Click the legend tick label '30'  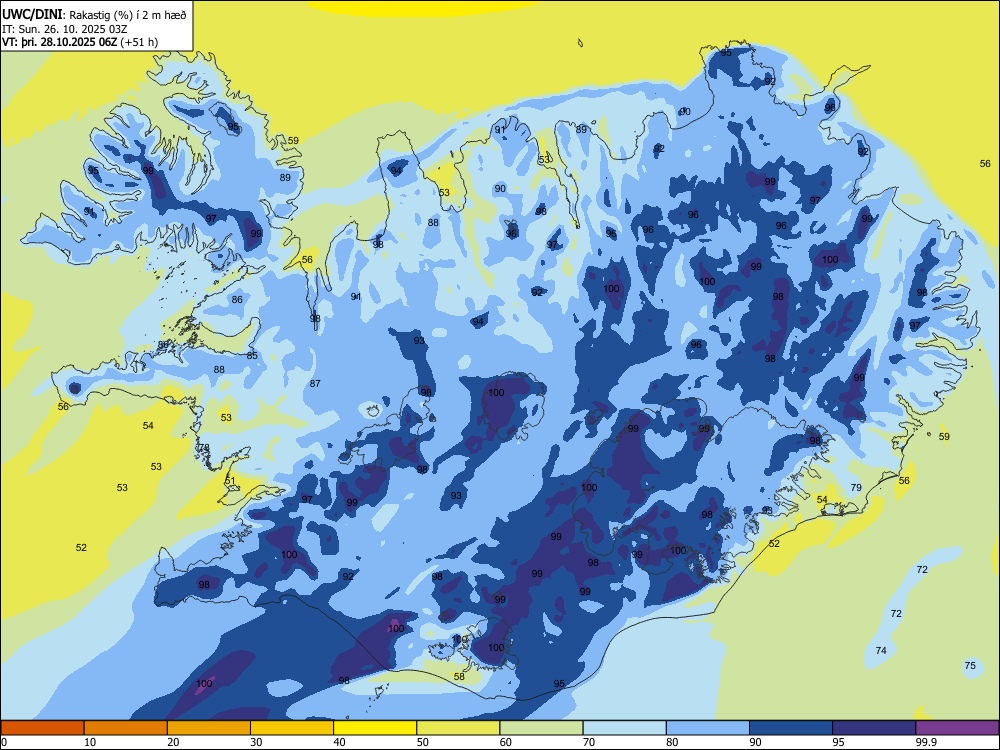click(x=256, y=742)
